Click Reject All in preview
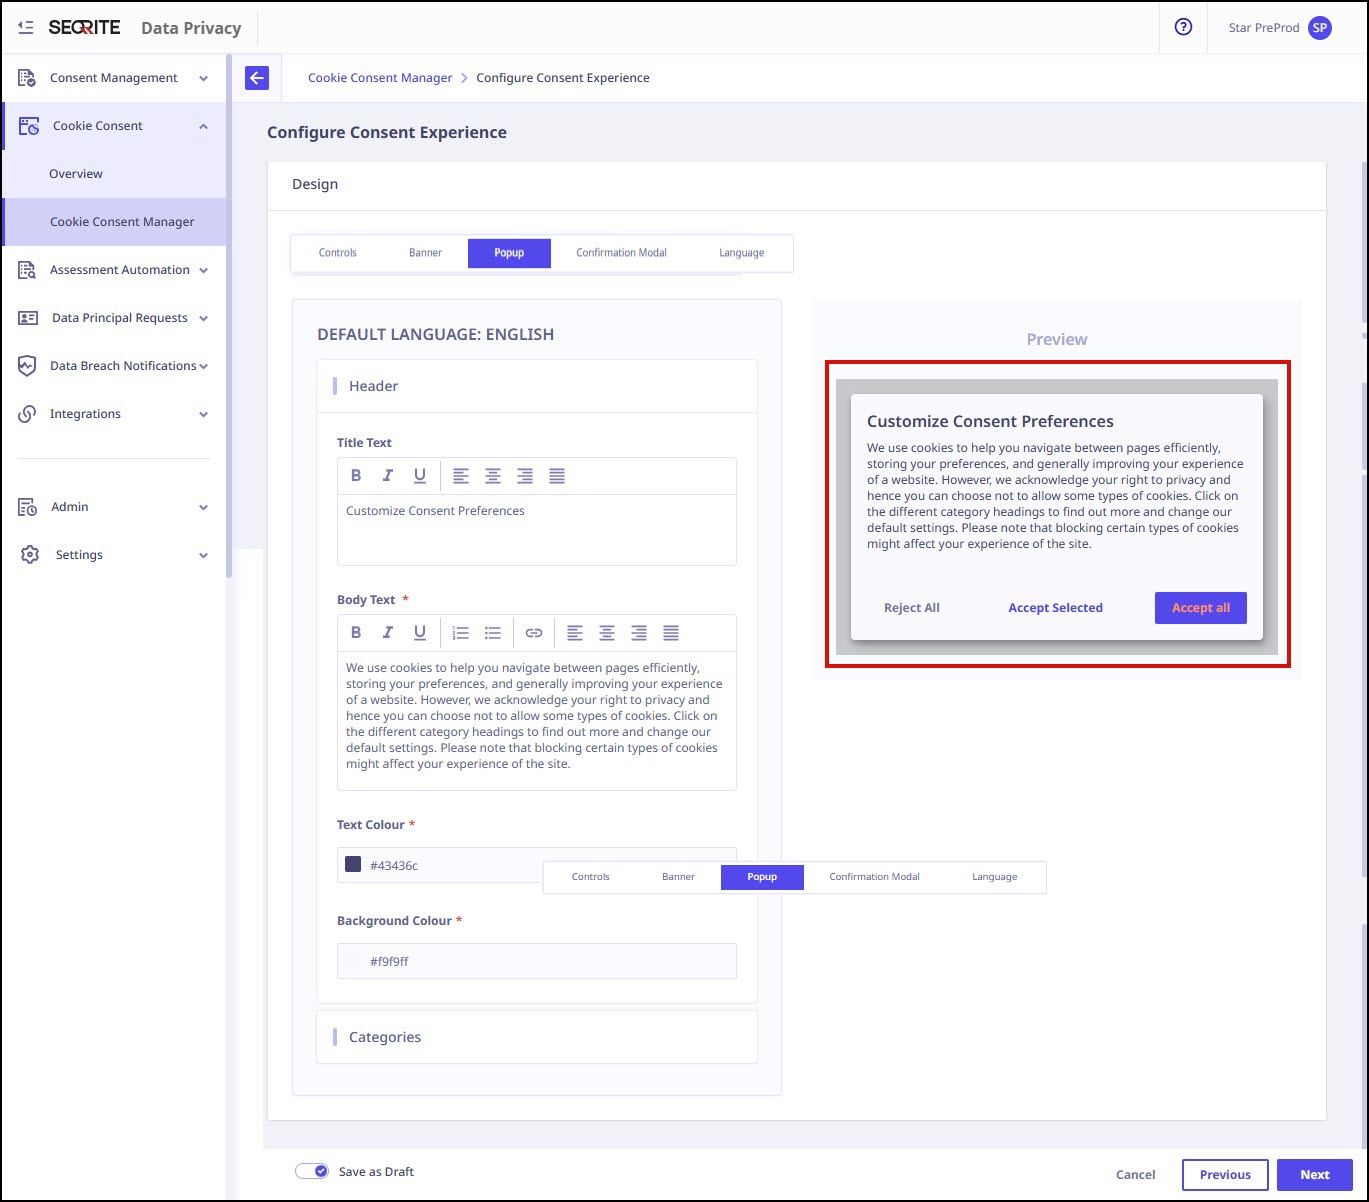1369x1202 pixels. (912, 608)
